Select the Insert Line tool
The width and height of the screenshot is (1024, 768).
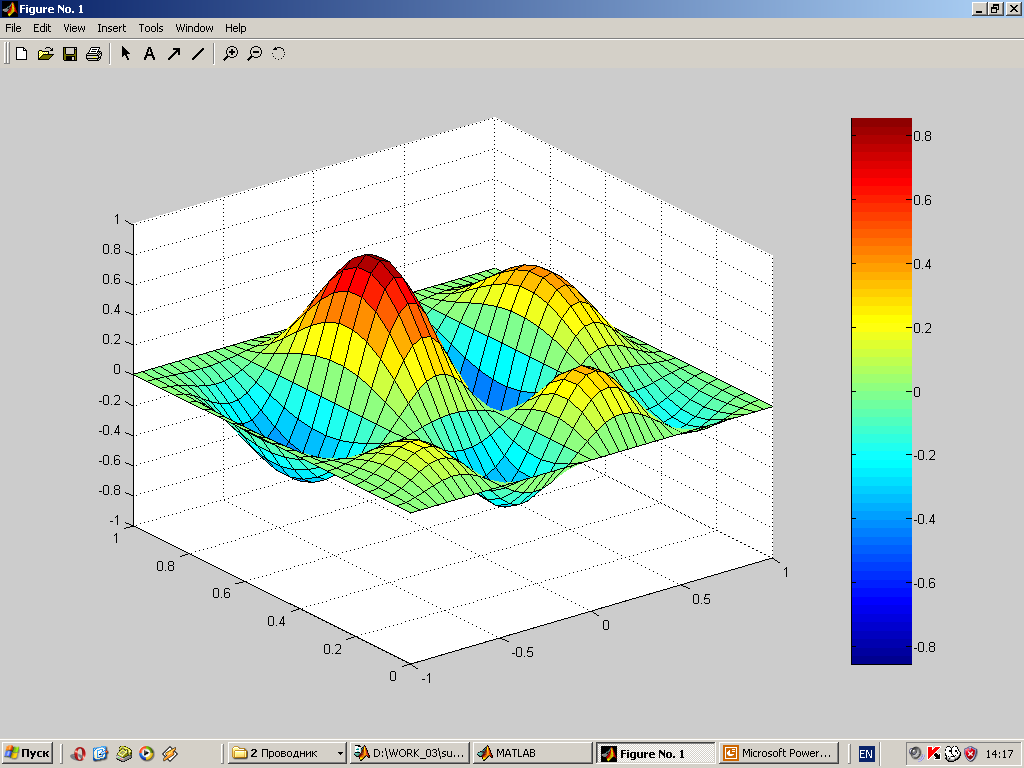[198, 54]
